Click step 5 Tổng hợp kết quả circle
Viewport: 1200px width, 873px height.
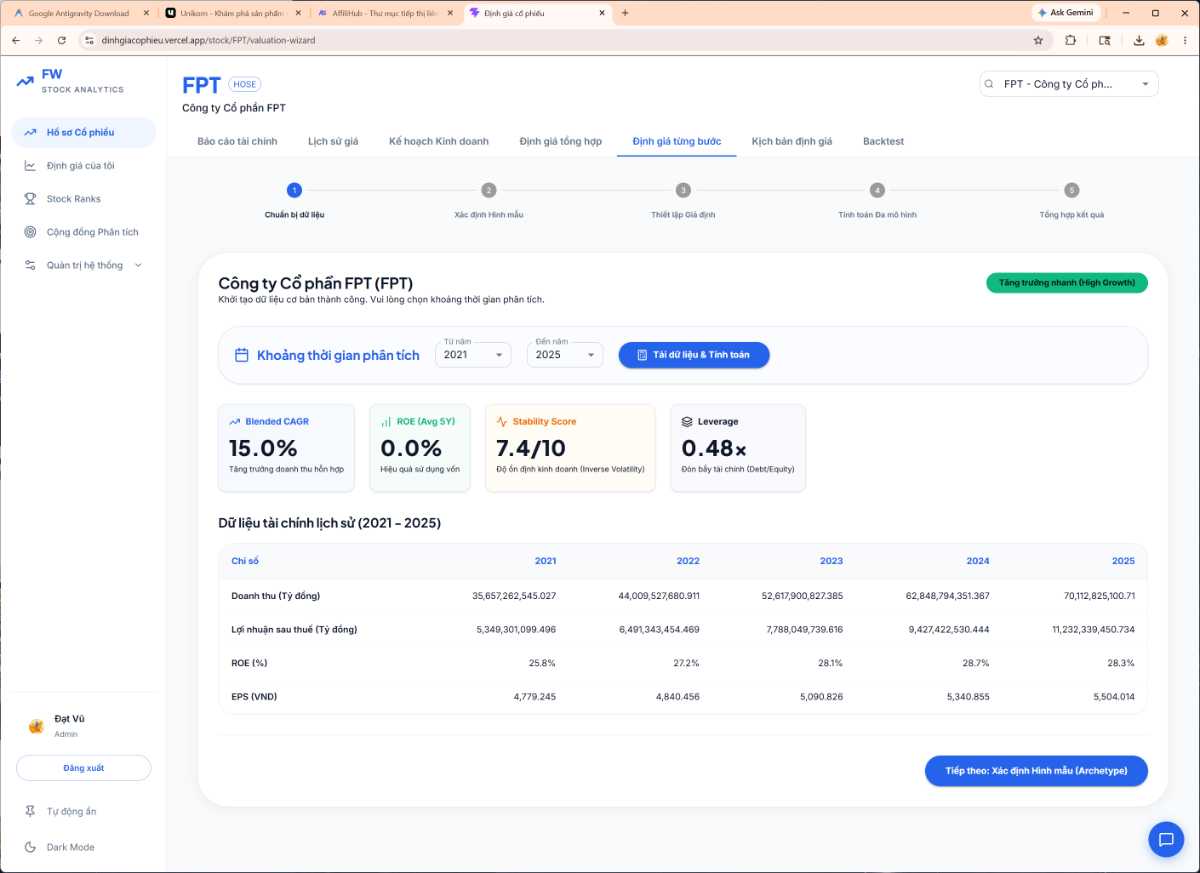coord(1072,190)
